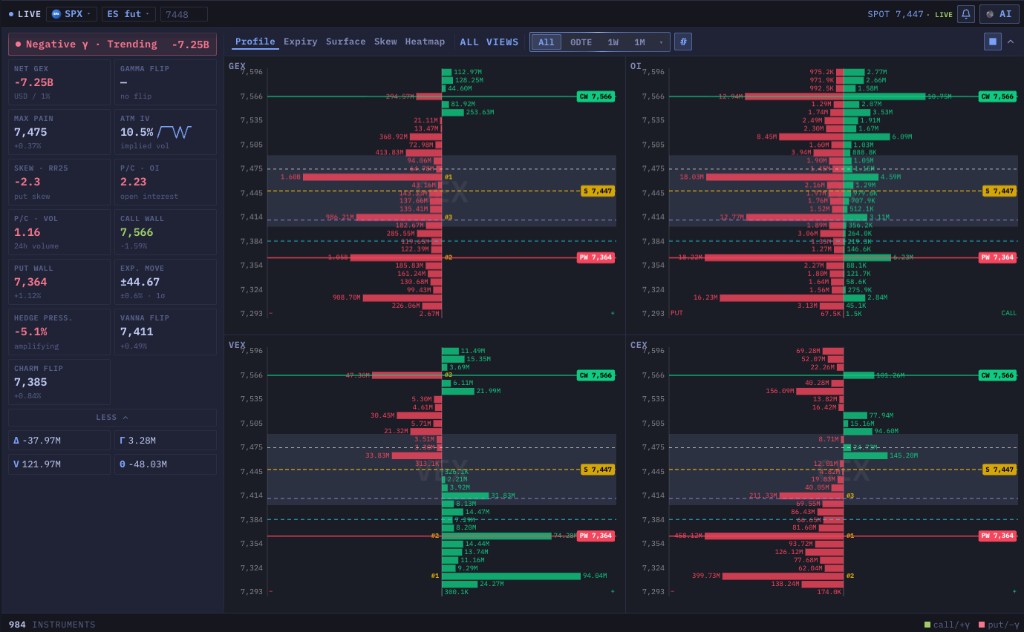The width and height of the screenshot is (1024, 632).
Task: Open the SPX symbol dropdown
Action: pos(72,14)
